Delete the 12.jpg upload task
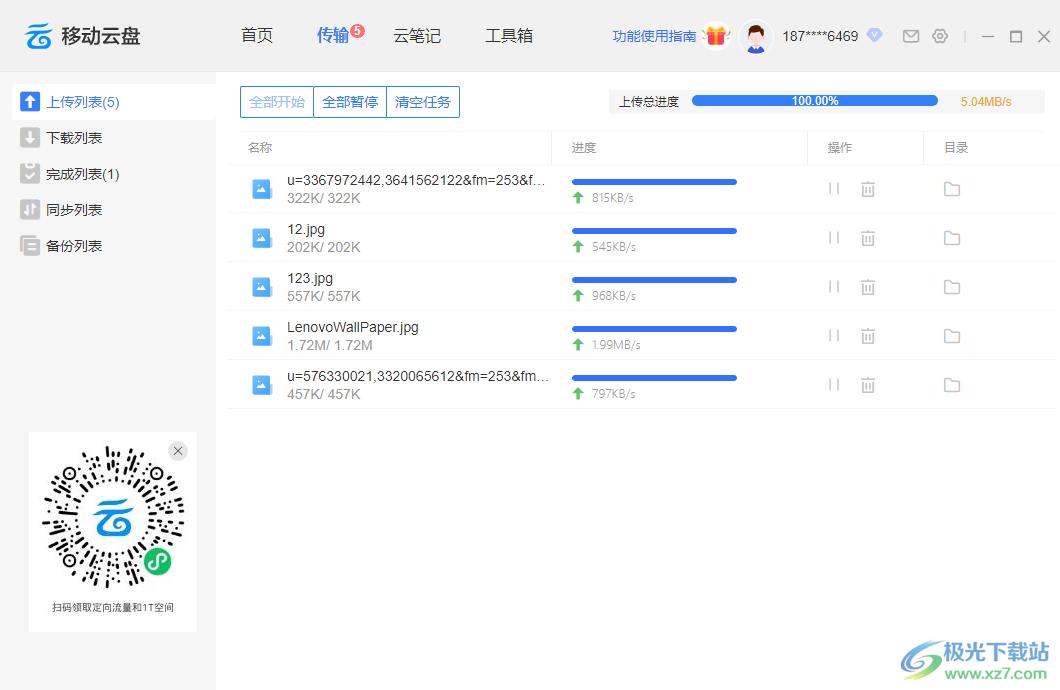This screenshot has width=1060, height=690. (868, 238)
